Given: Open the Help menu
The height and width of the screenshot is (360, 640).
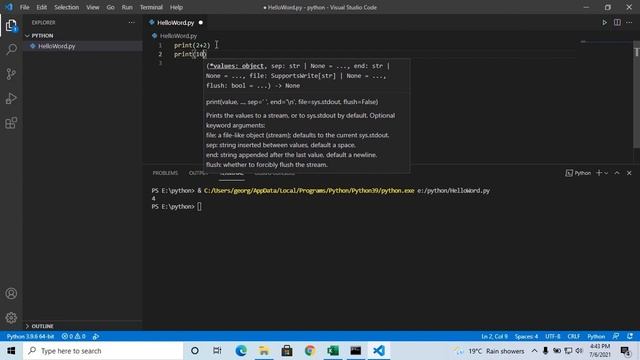Looking at the screenshot, I should coord(176,7).
